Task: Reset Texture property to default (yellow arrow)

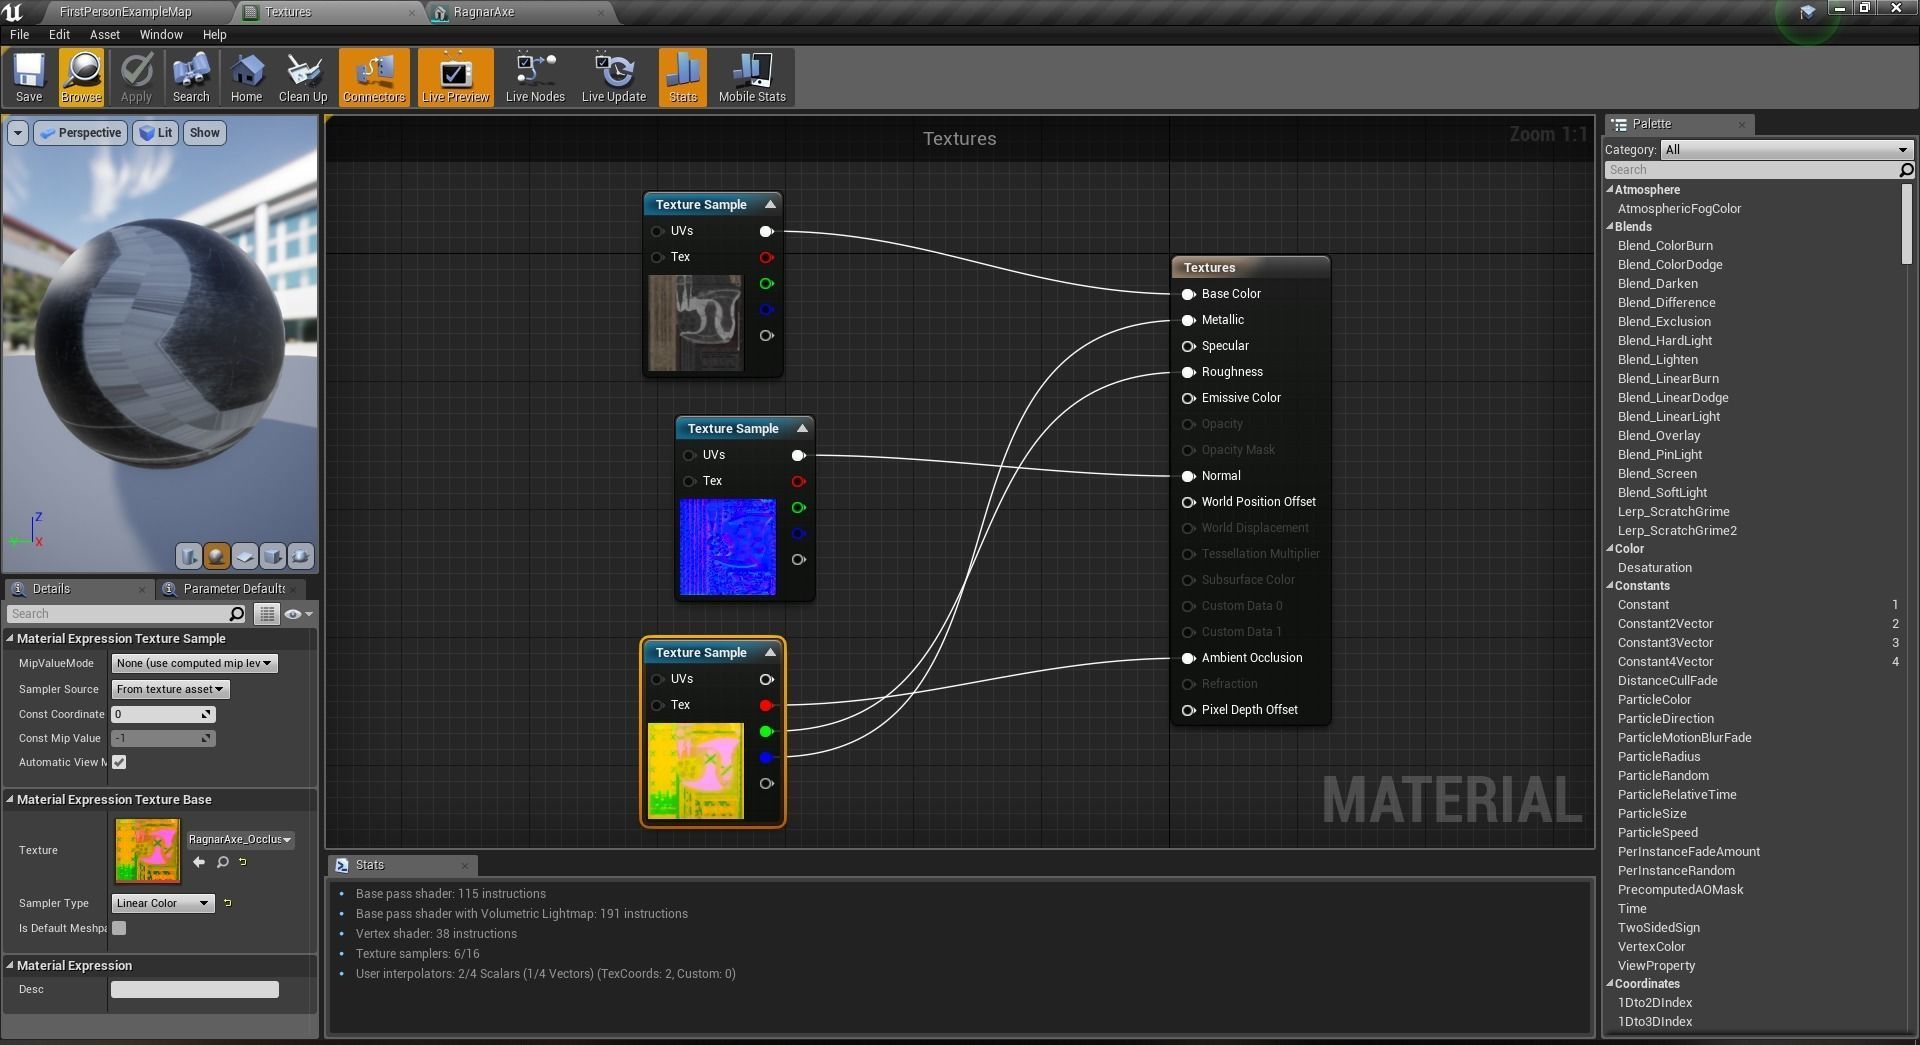Action: 242,861
